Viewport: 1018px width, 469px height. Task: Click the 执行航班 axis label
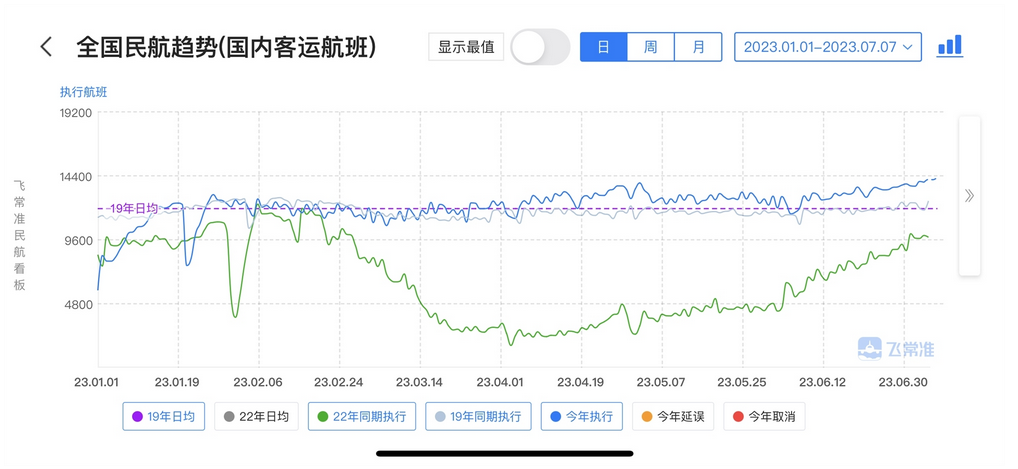click(x=84, y=92)
